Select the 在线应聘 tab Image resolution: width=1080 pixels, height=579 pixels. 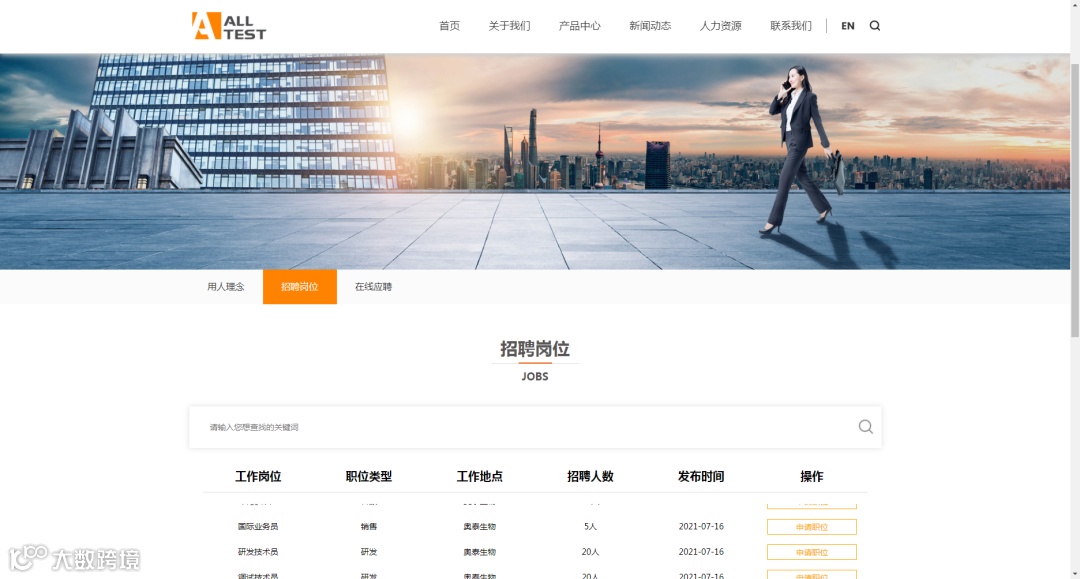tap(373, 286)
